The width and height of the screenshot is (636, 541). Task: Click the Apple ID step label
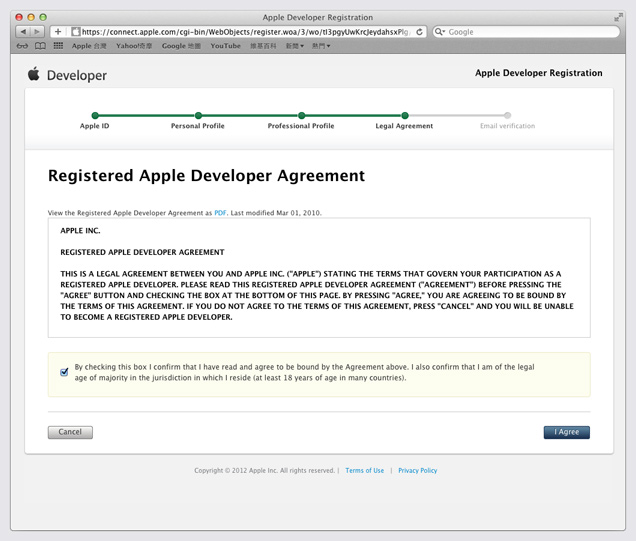pos(95,126)
